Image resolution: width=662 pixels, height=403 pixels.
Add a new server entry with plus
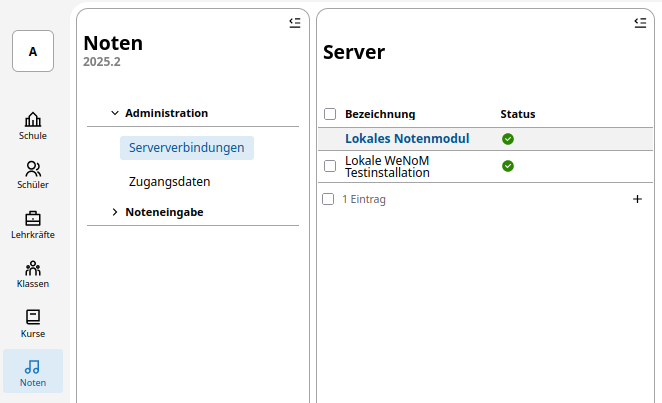click(638, 199)
